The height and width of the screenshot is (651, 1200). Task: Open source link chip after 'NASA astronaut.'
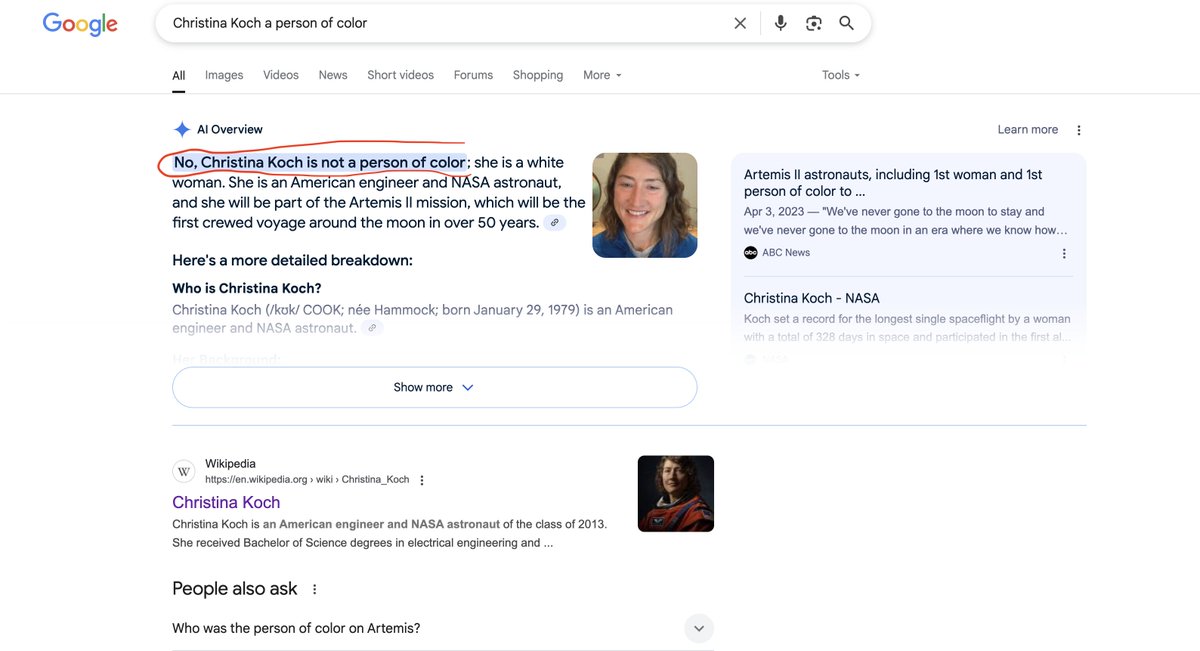click(x=372, y=328)
